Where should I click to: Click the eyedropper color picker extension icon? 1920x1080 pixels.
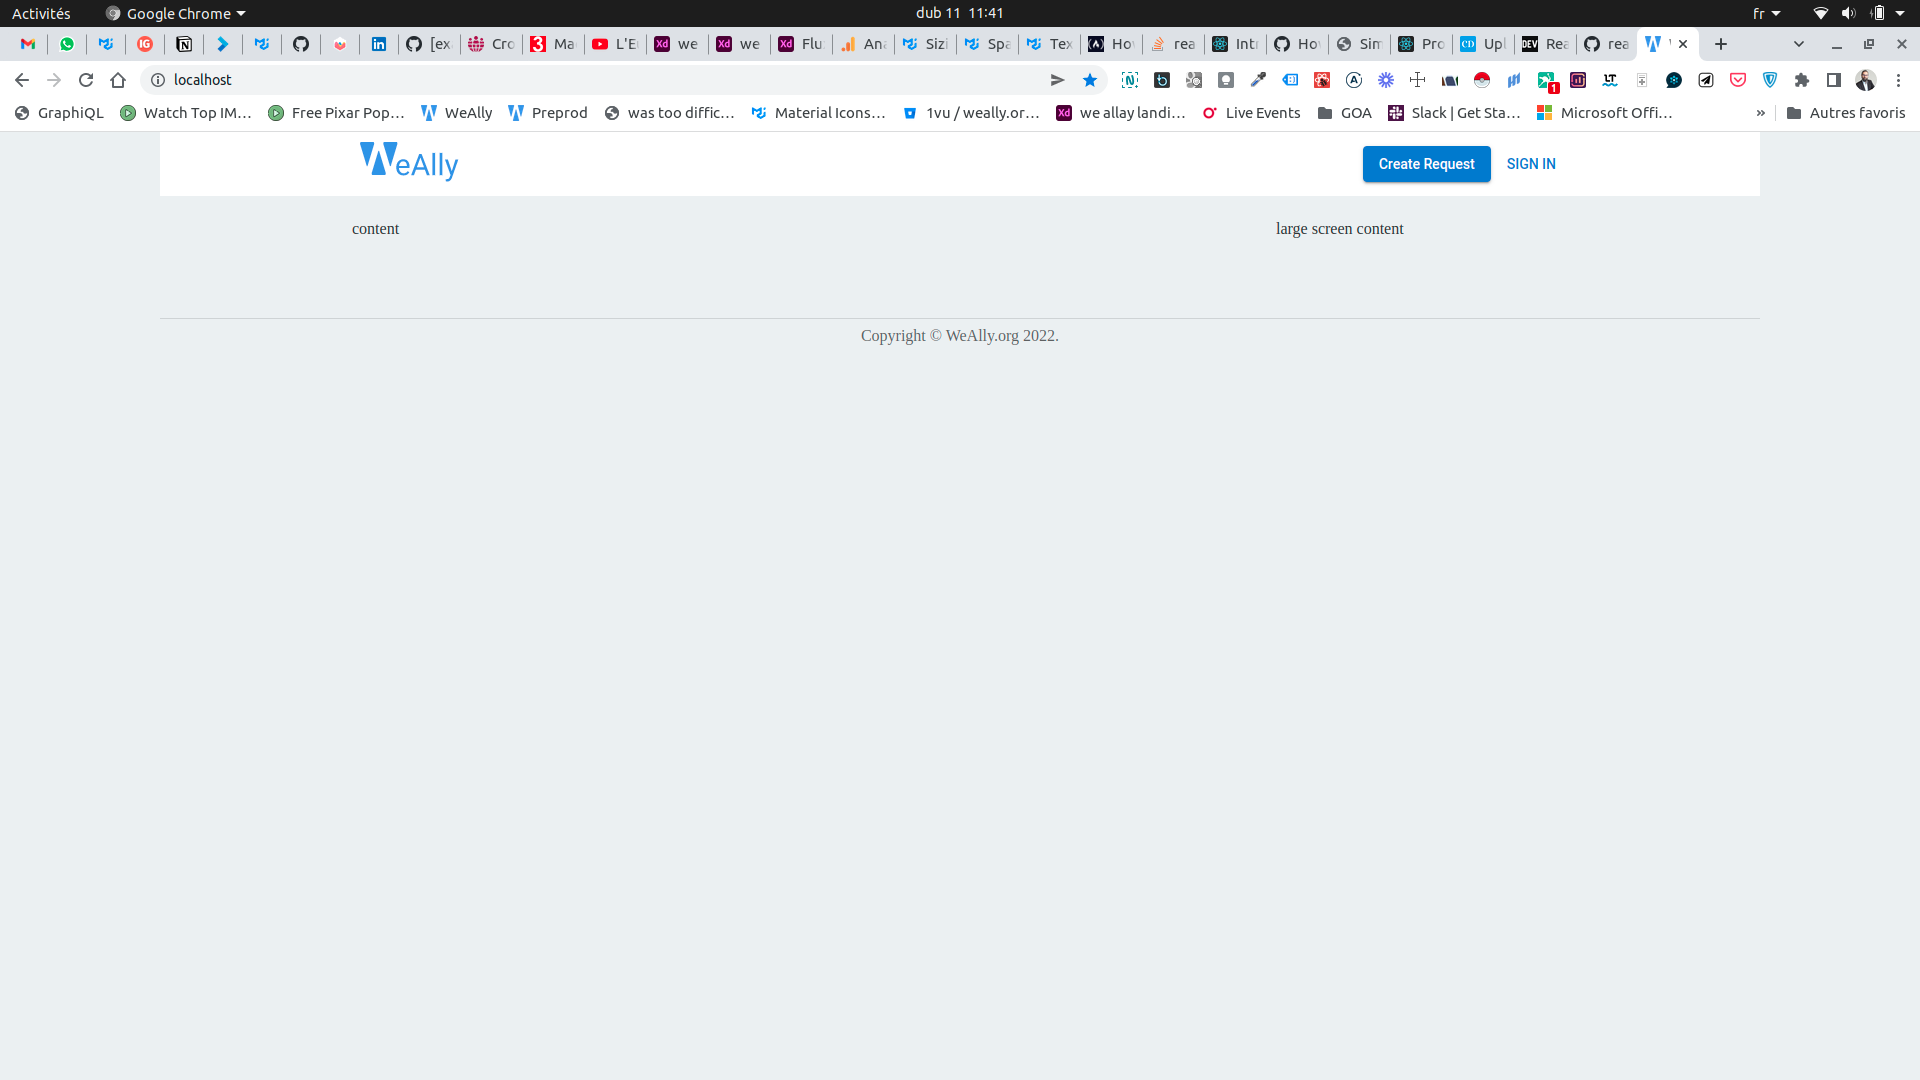1259,80
